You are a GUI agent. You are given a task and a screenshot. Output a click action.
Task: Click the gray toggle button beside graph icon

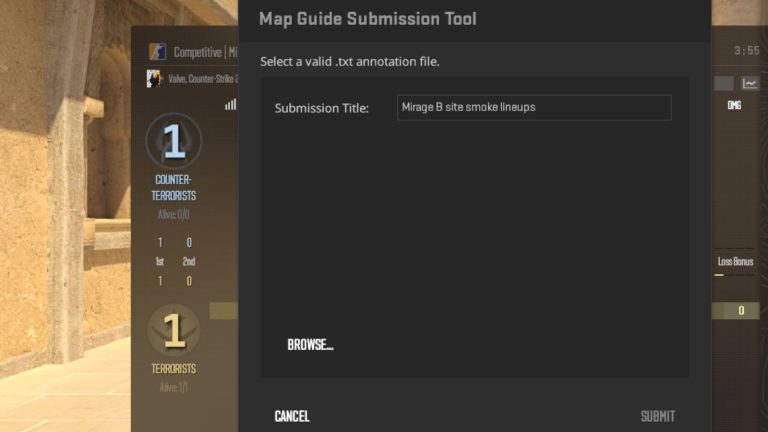(723, 84)
